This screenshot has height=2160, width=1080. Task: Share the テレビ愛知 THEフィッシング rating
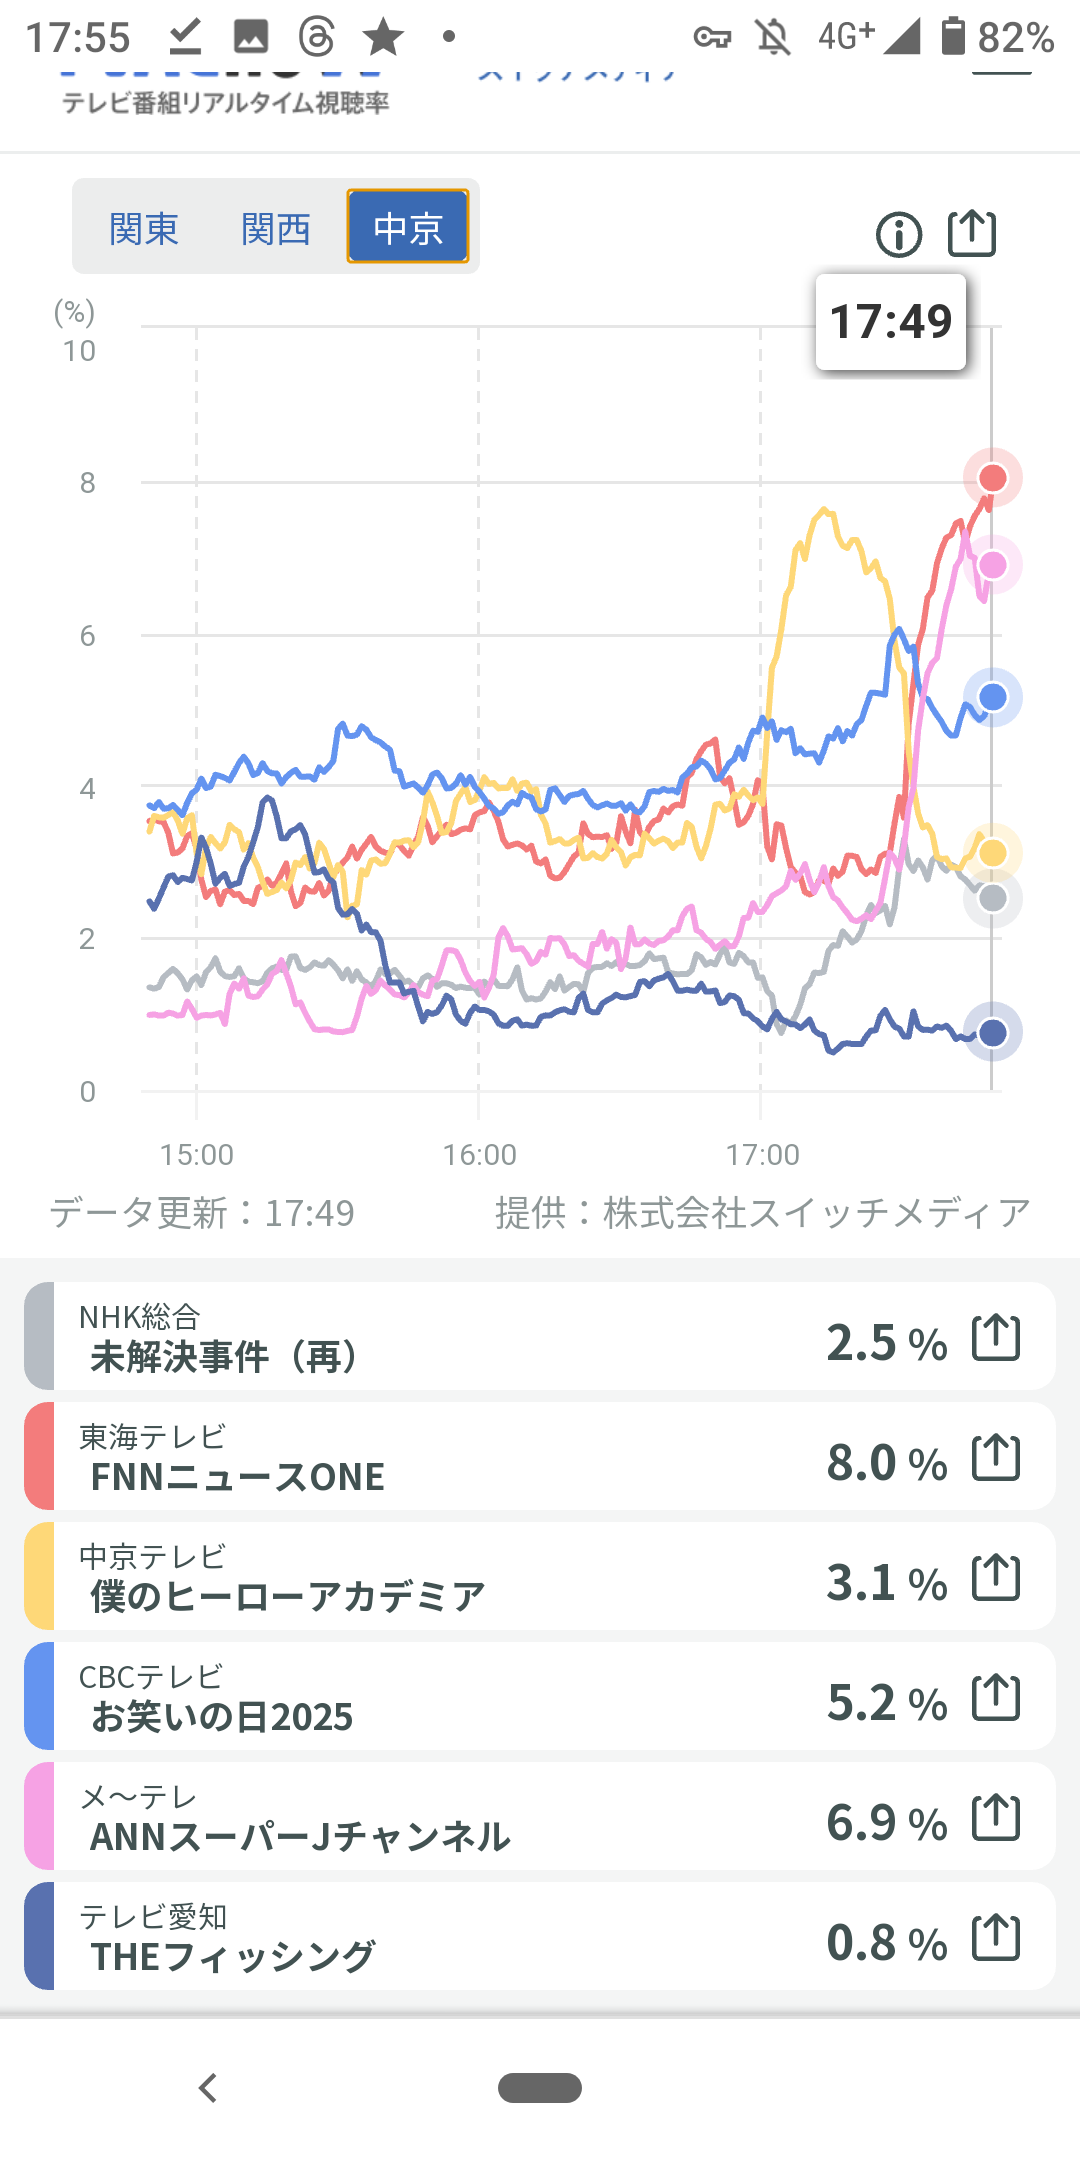(x=996, y=1938)
